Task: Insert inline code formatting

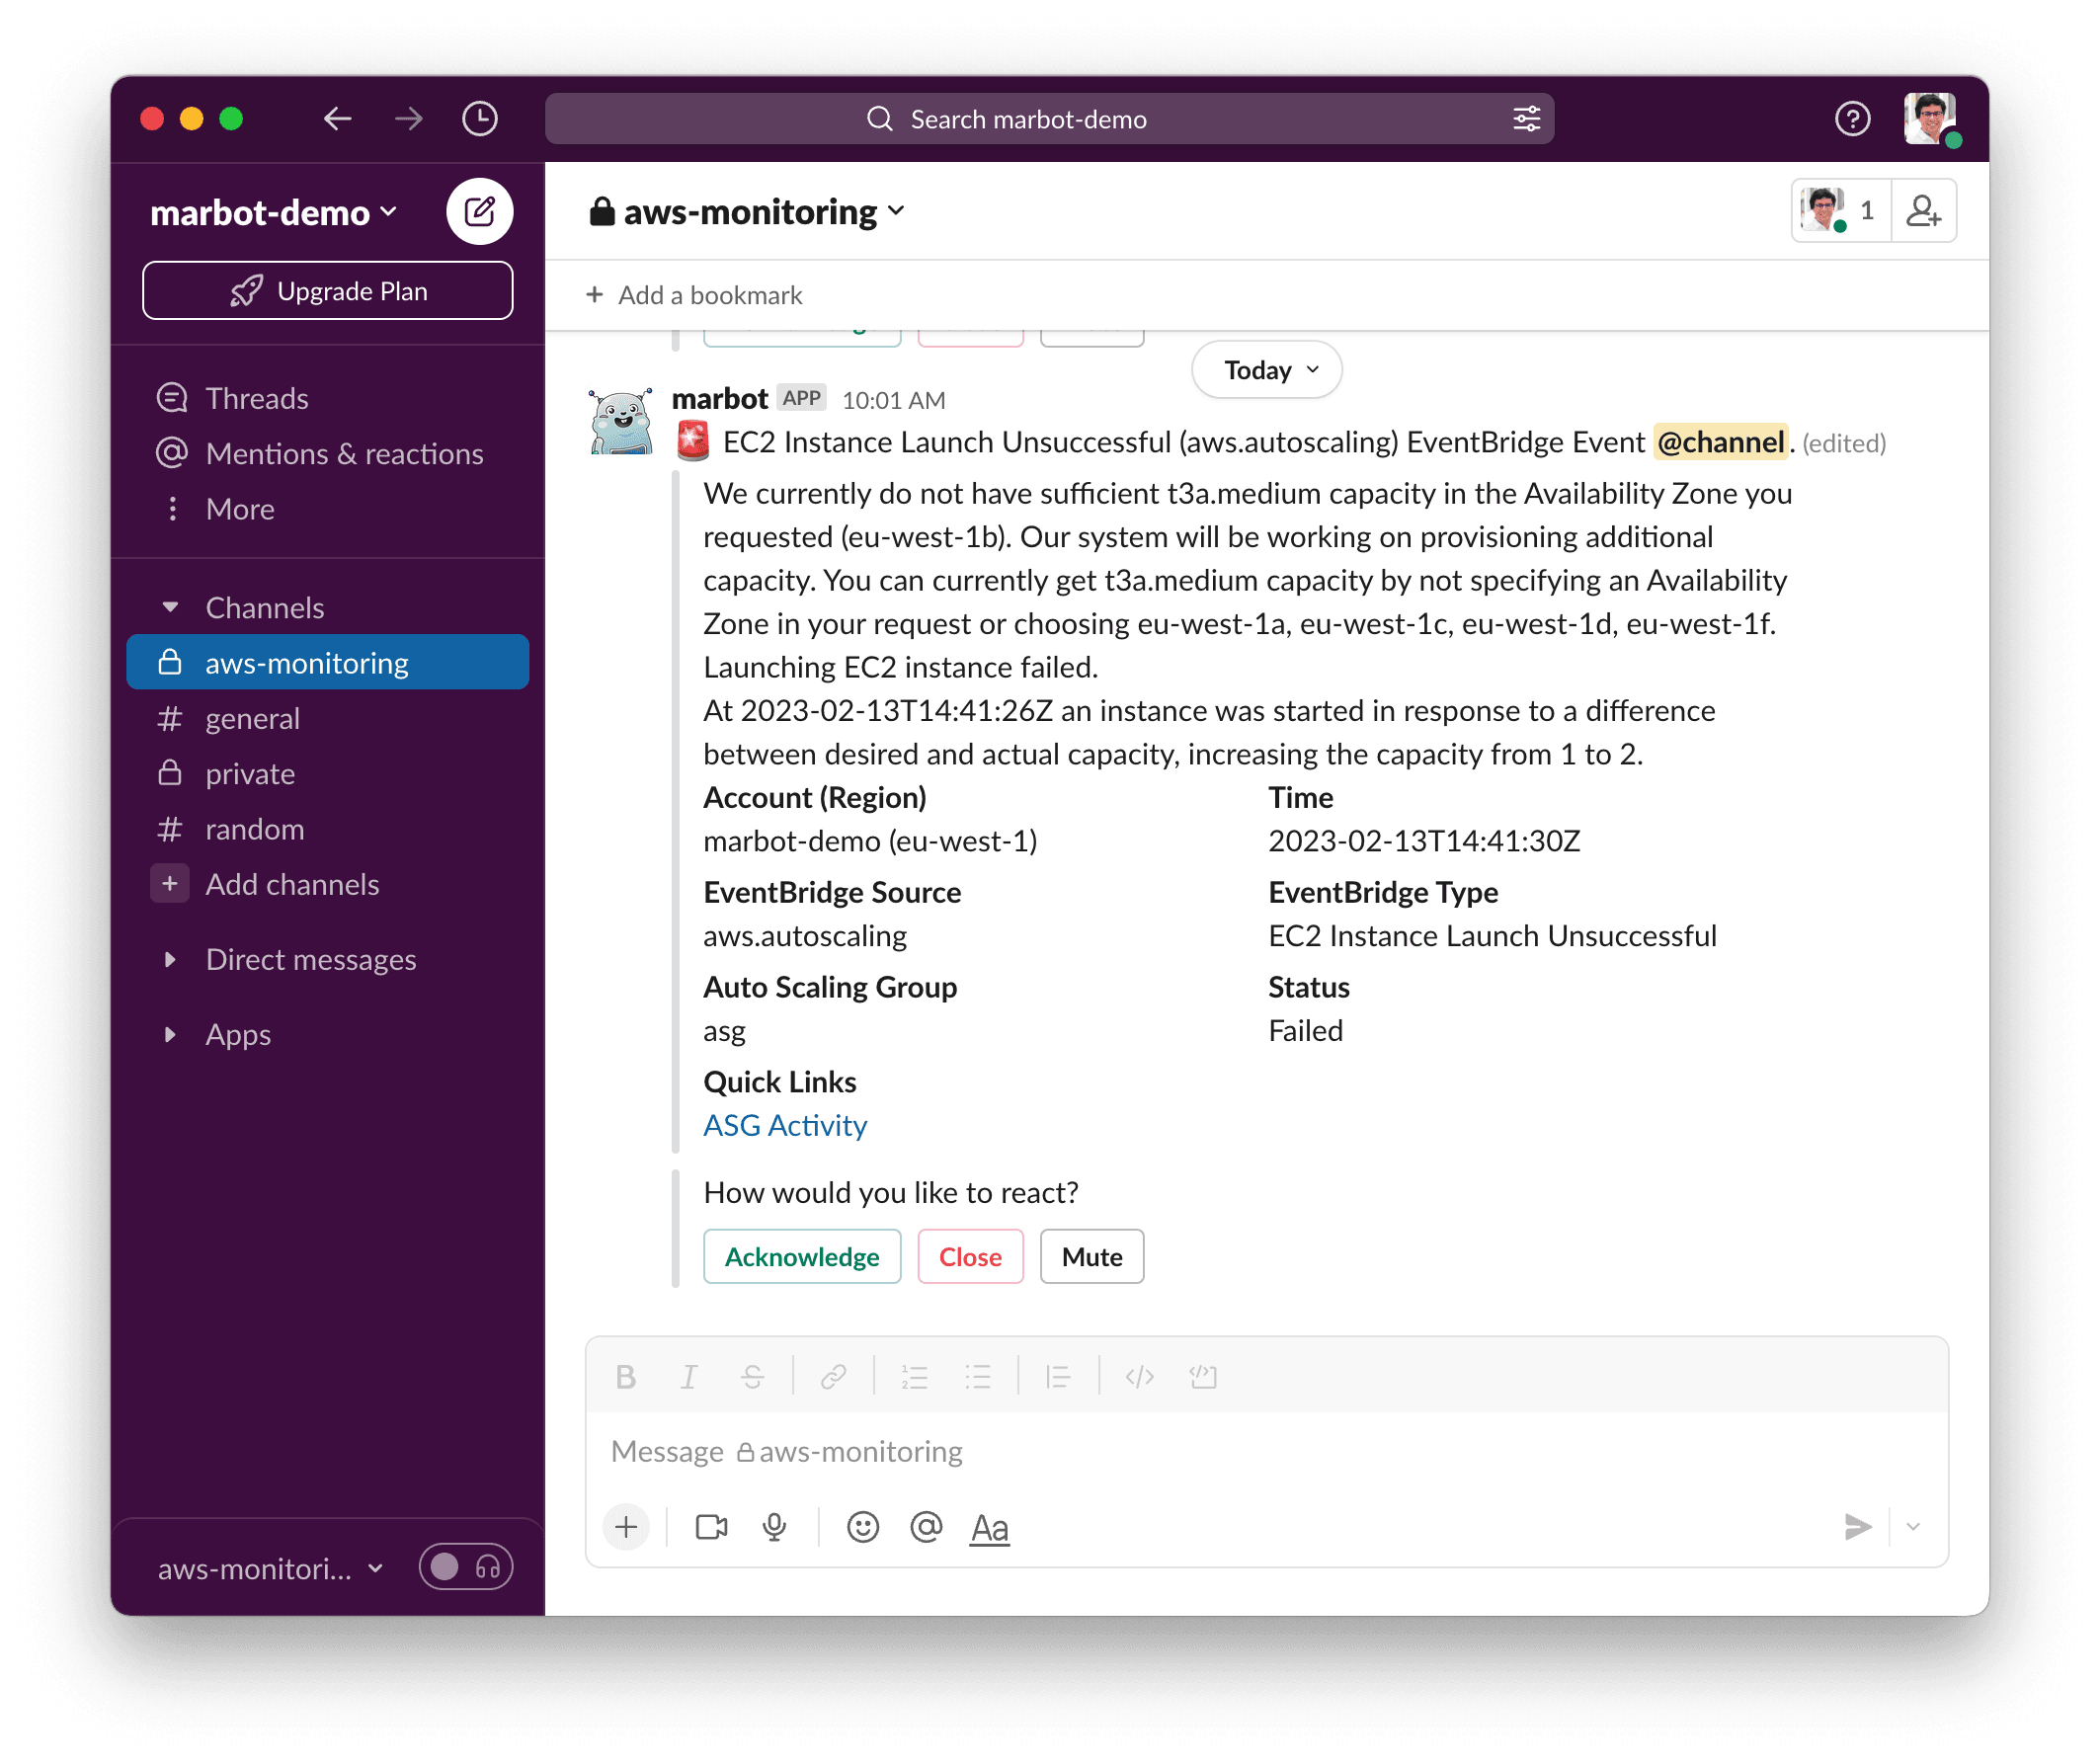Action: [1139, 1377]
